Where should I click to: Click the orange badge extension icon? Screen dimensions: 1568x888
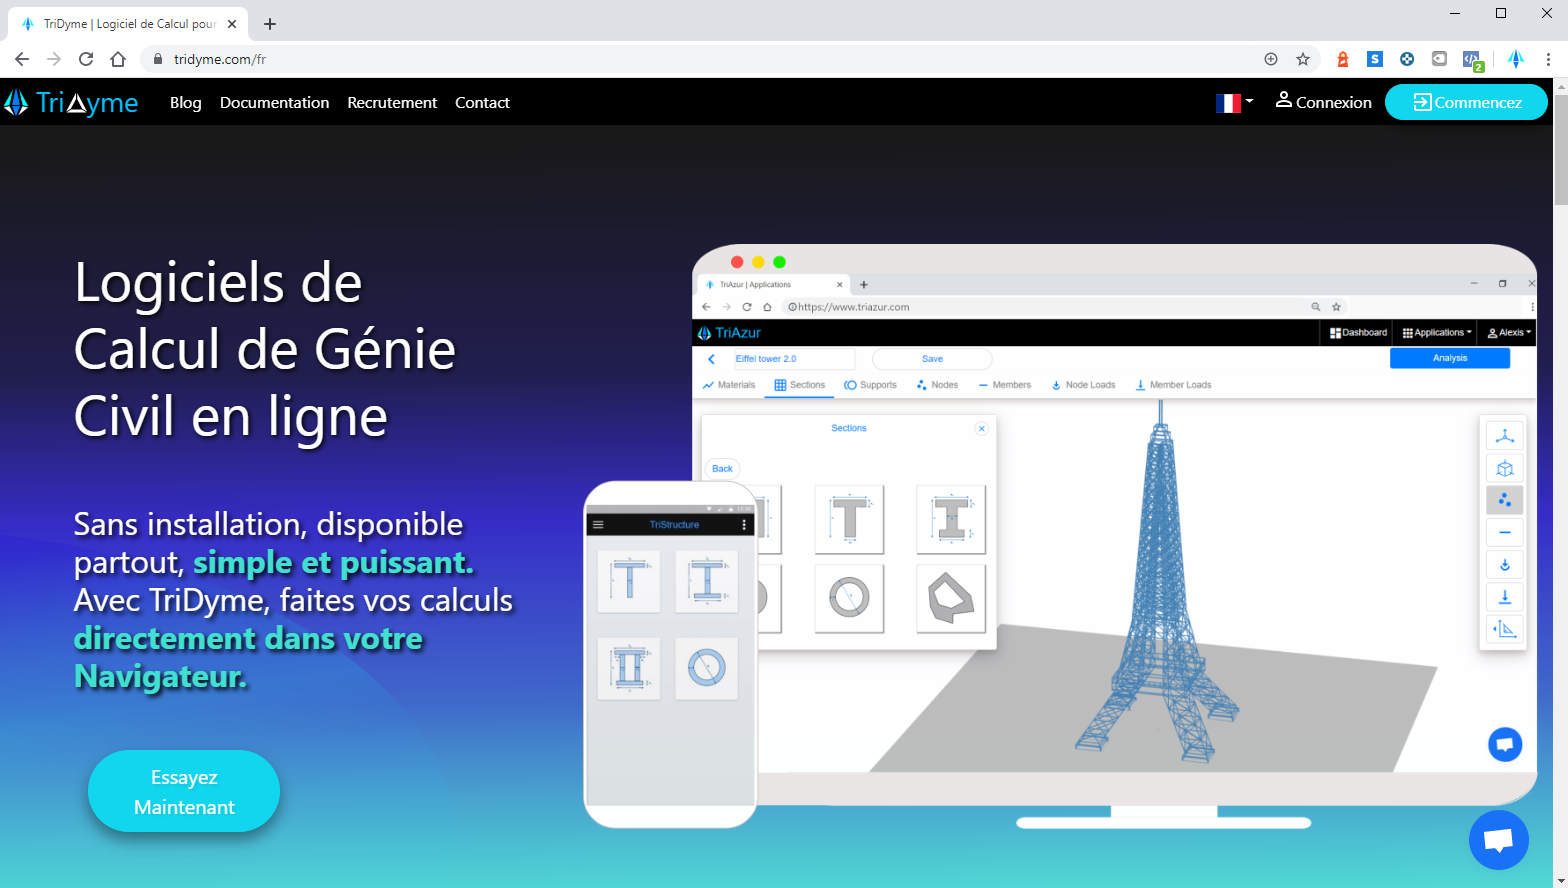pos(1343,59)
